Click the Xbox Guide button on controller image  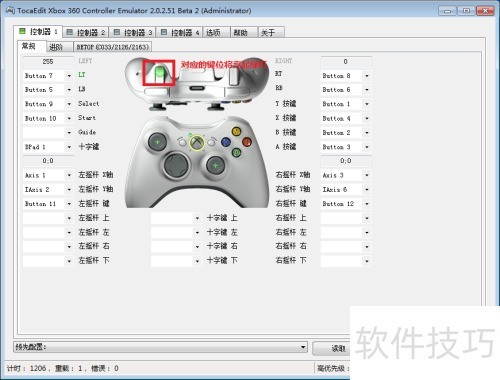(x=197, y=143)
